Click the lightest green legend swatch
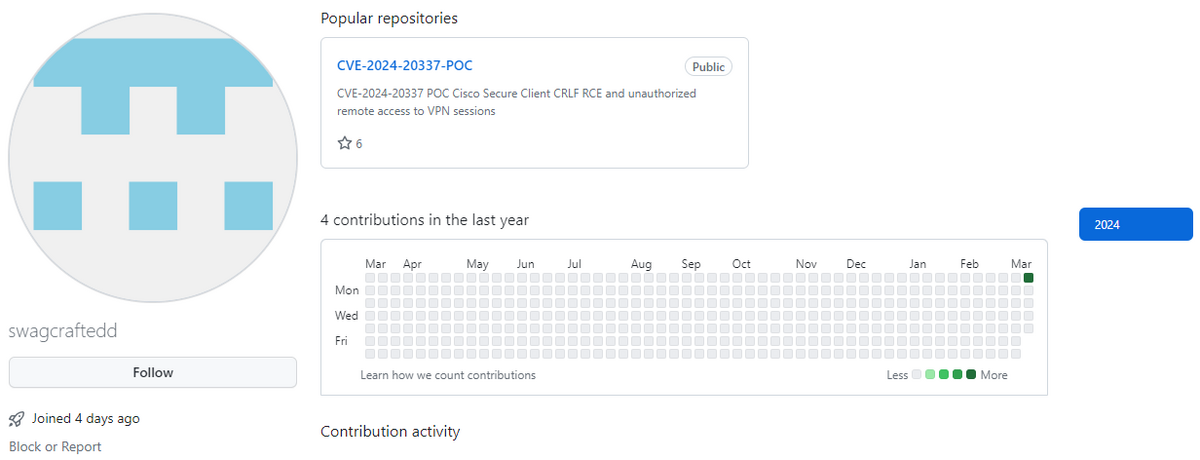Image resolution: width=1200 pixels, height=460 pixels. (x=931, y=375)
